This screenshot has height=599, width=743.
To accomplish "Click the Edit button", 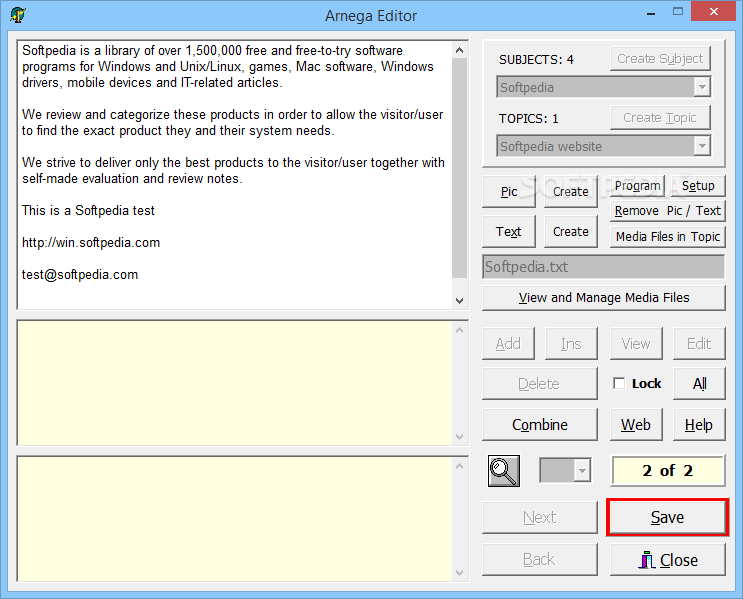I will (699, 343).
